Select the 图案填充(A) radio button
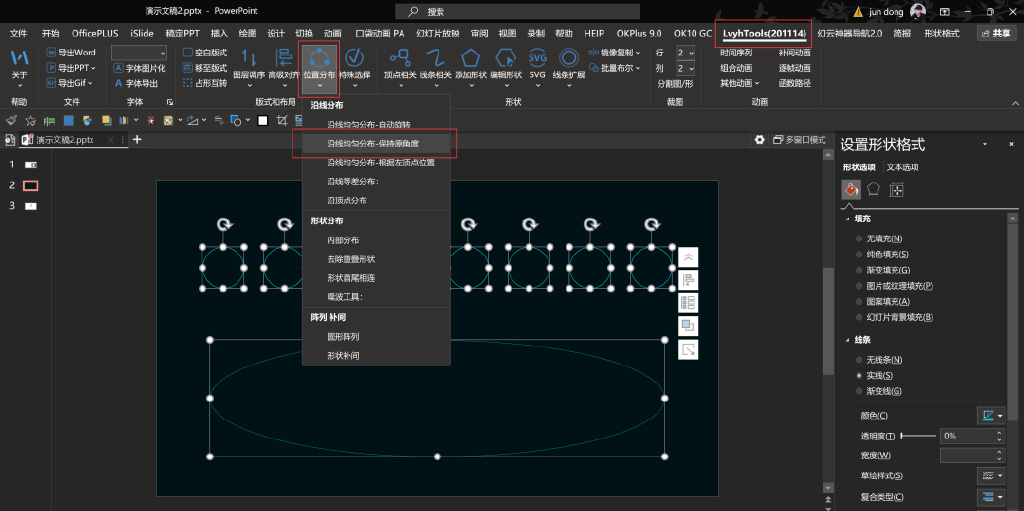 click(859, 301)
